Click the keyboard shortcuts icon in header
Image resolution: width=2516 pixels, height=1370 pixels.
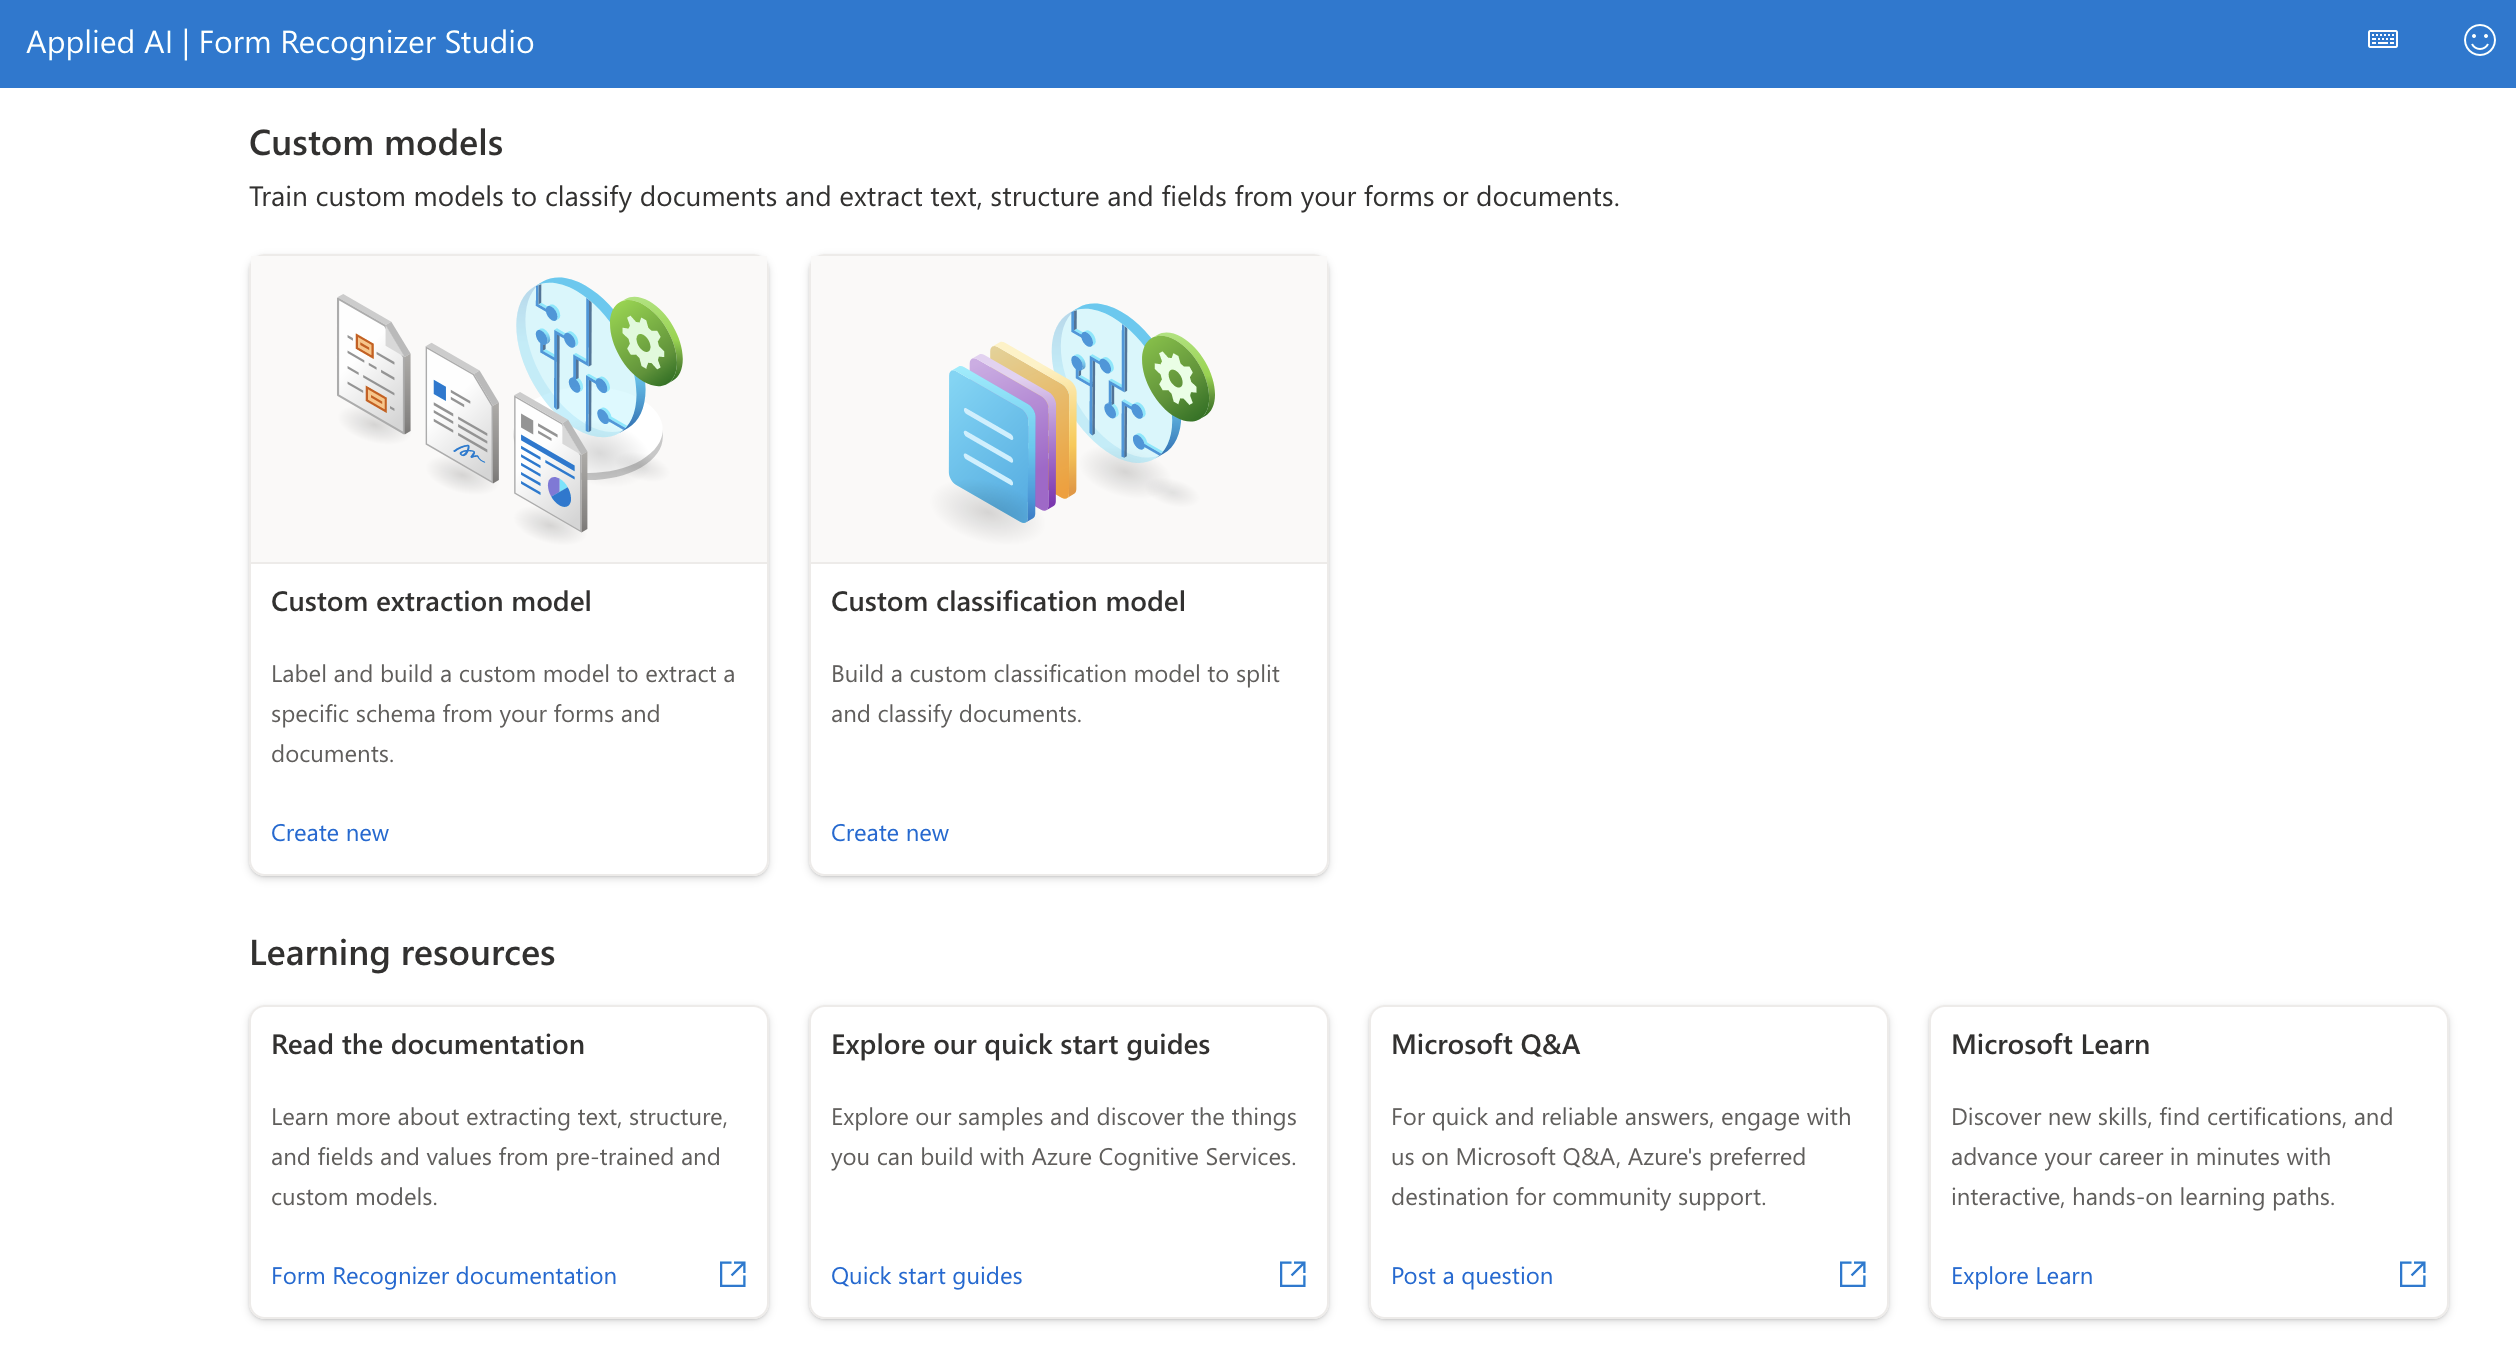(x=2382, y=40)
